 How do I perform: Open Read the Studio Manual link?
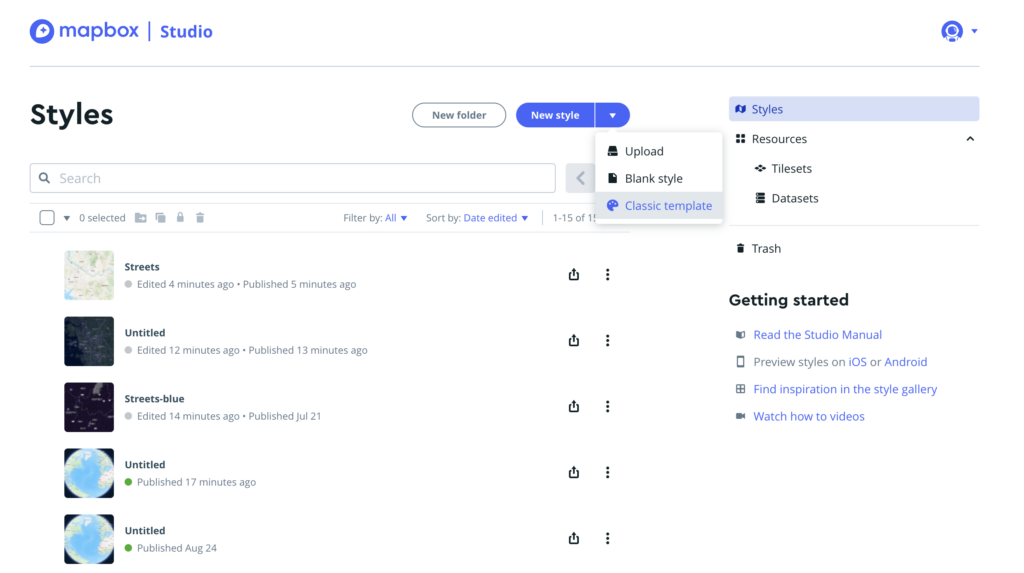tap(817, 335)
